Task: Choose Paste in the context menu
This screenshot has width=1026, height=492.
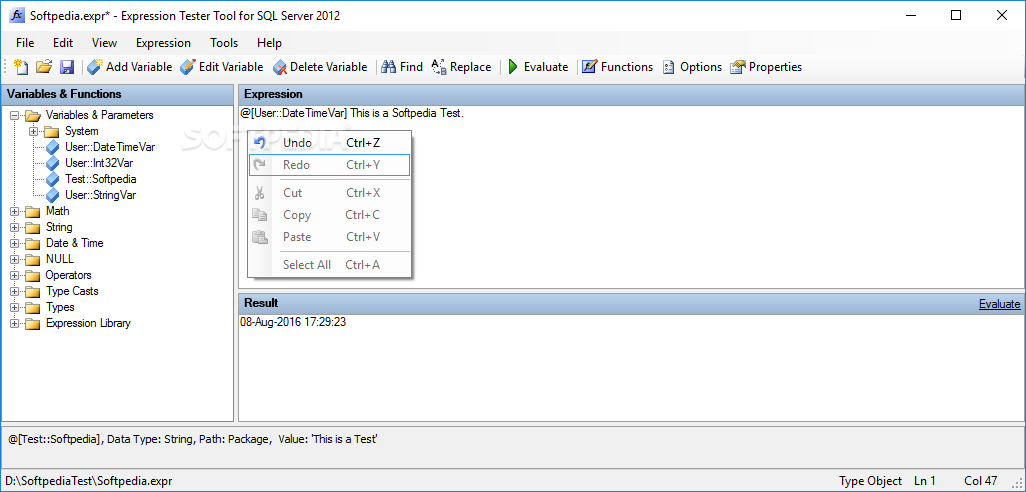Action: pos(329,237)
